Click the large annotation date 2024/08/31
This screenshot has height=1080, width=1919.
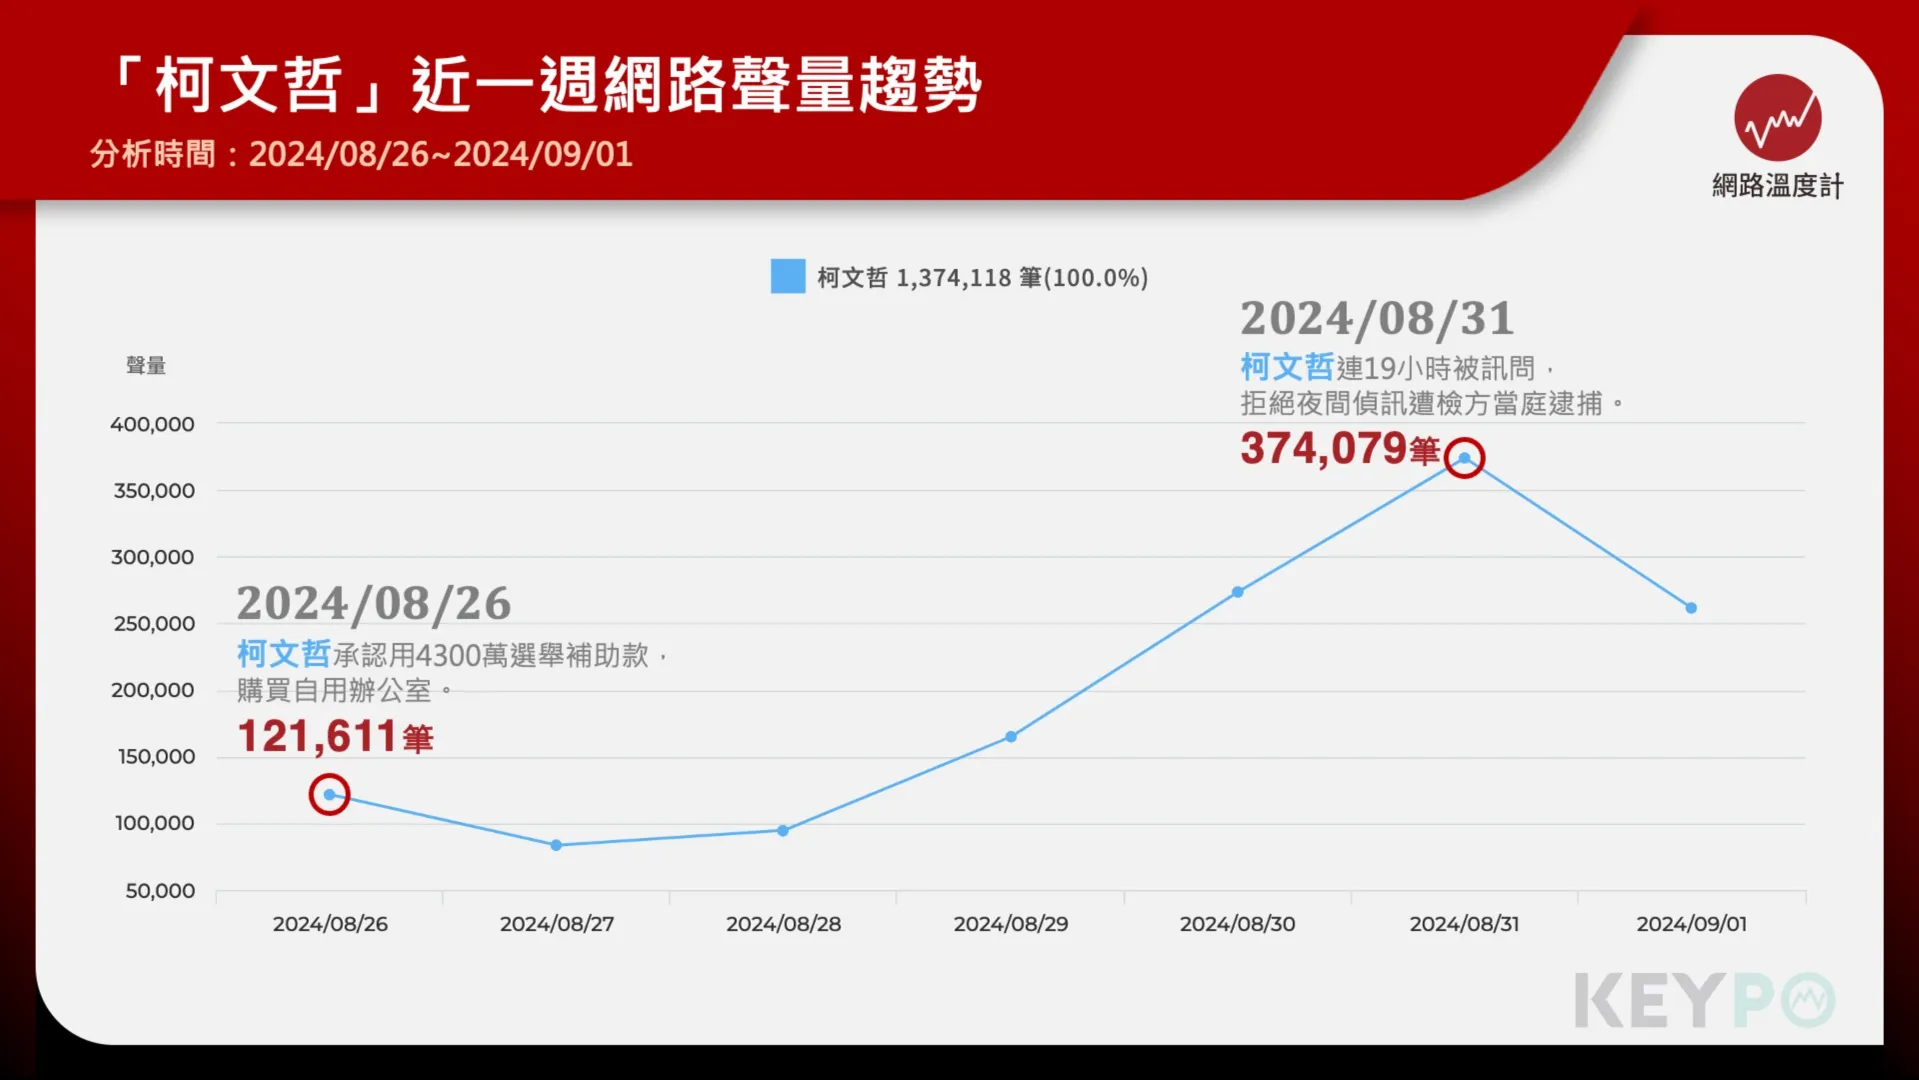click(1377, 319)
